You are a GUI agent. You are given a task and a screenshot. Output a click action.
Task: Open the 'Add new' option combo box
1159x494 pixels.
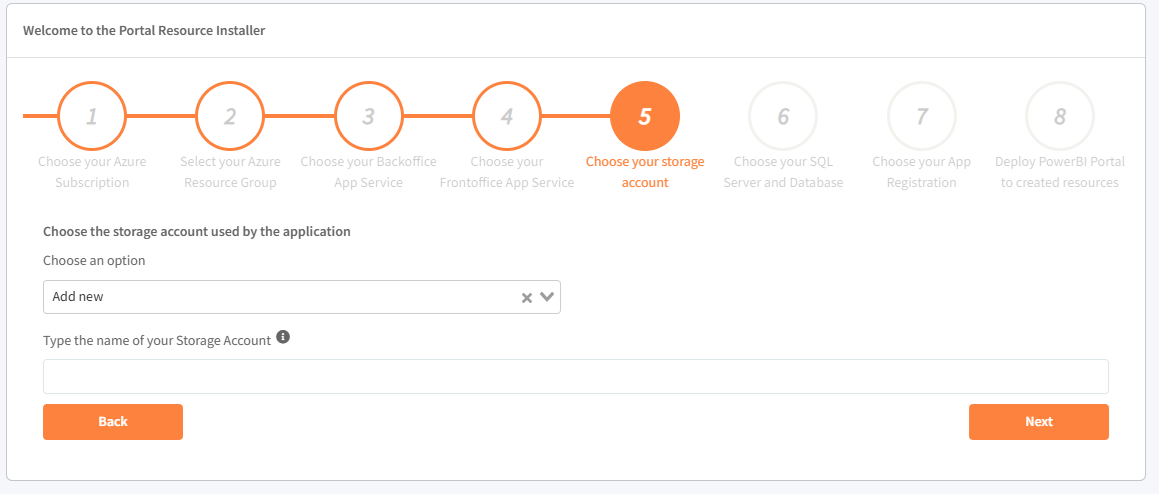click(x=280, y=297)
